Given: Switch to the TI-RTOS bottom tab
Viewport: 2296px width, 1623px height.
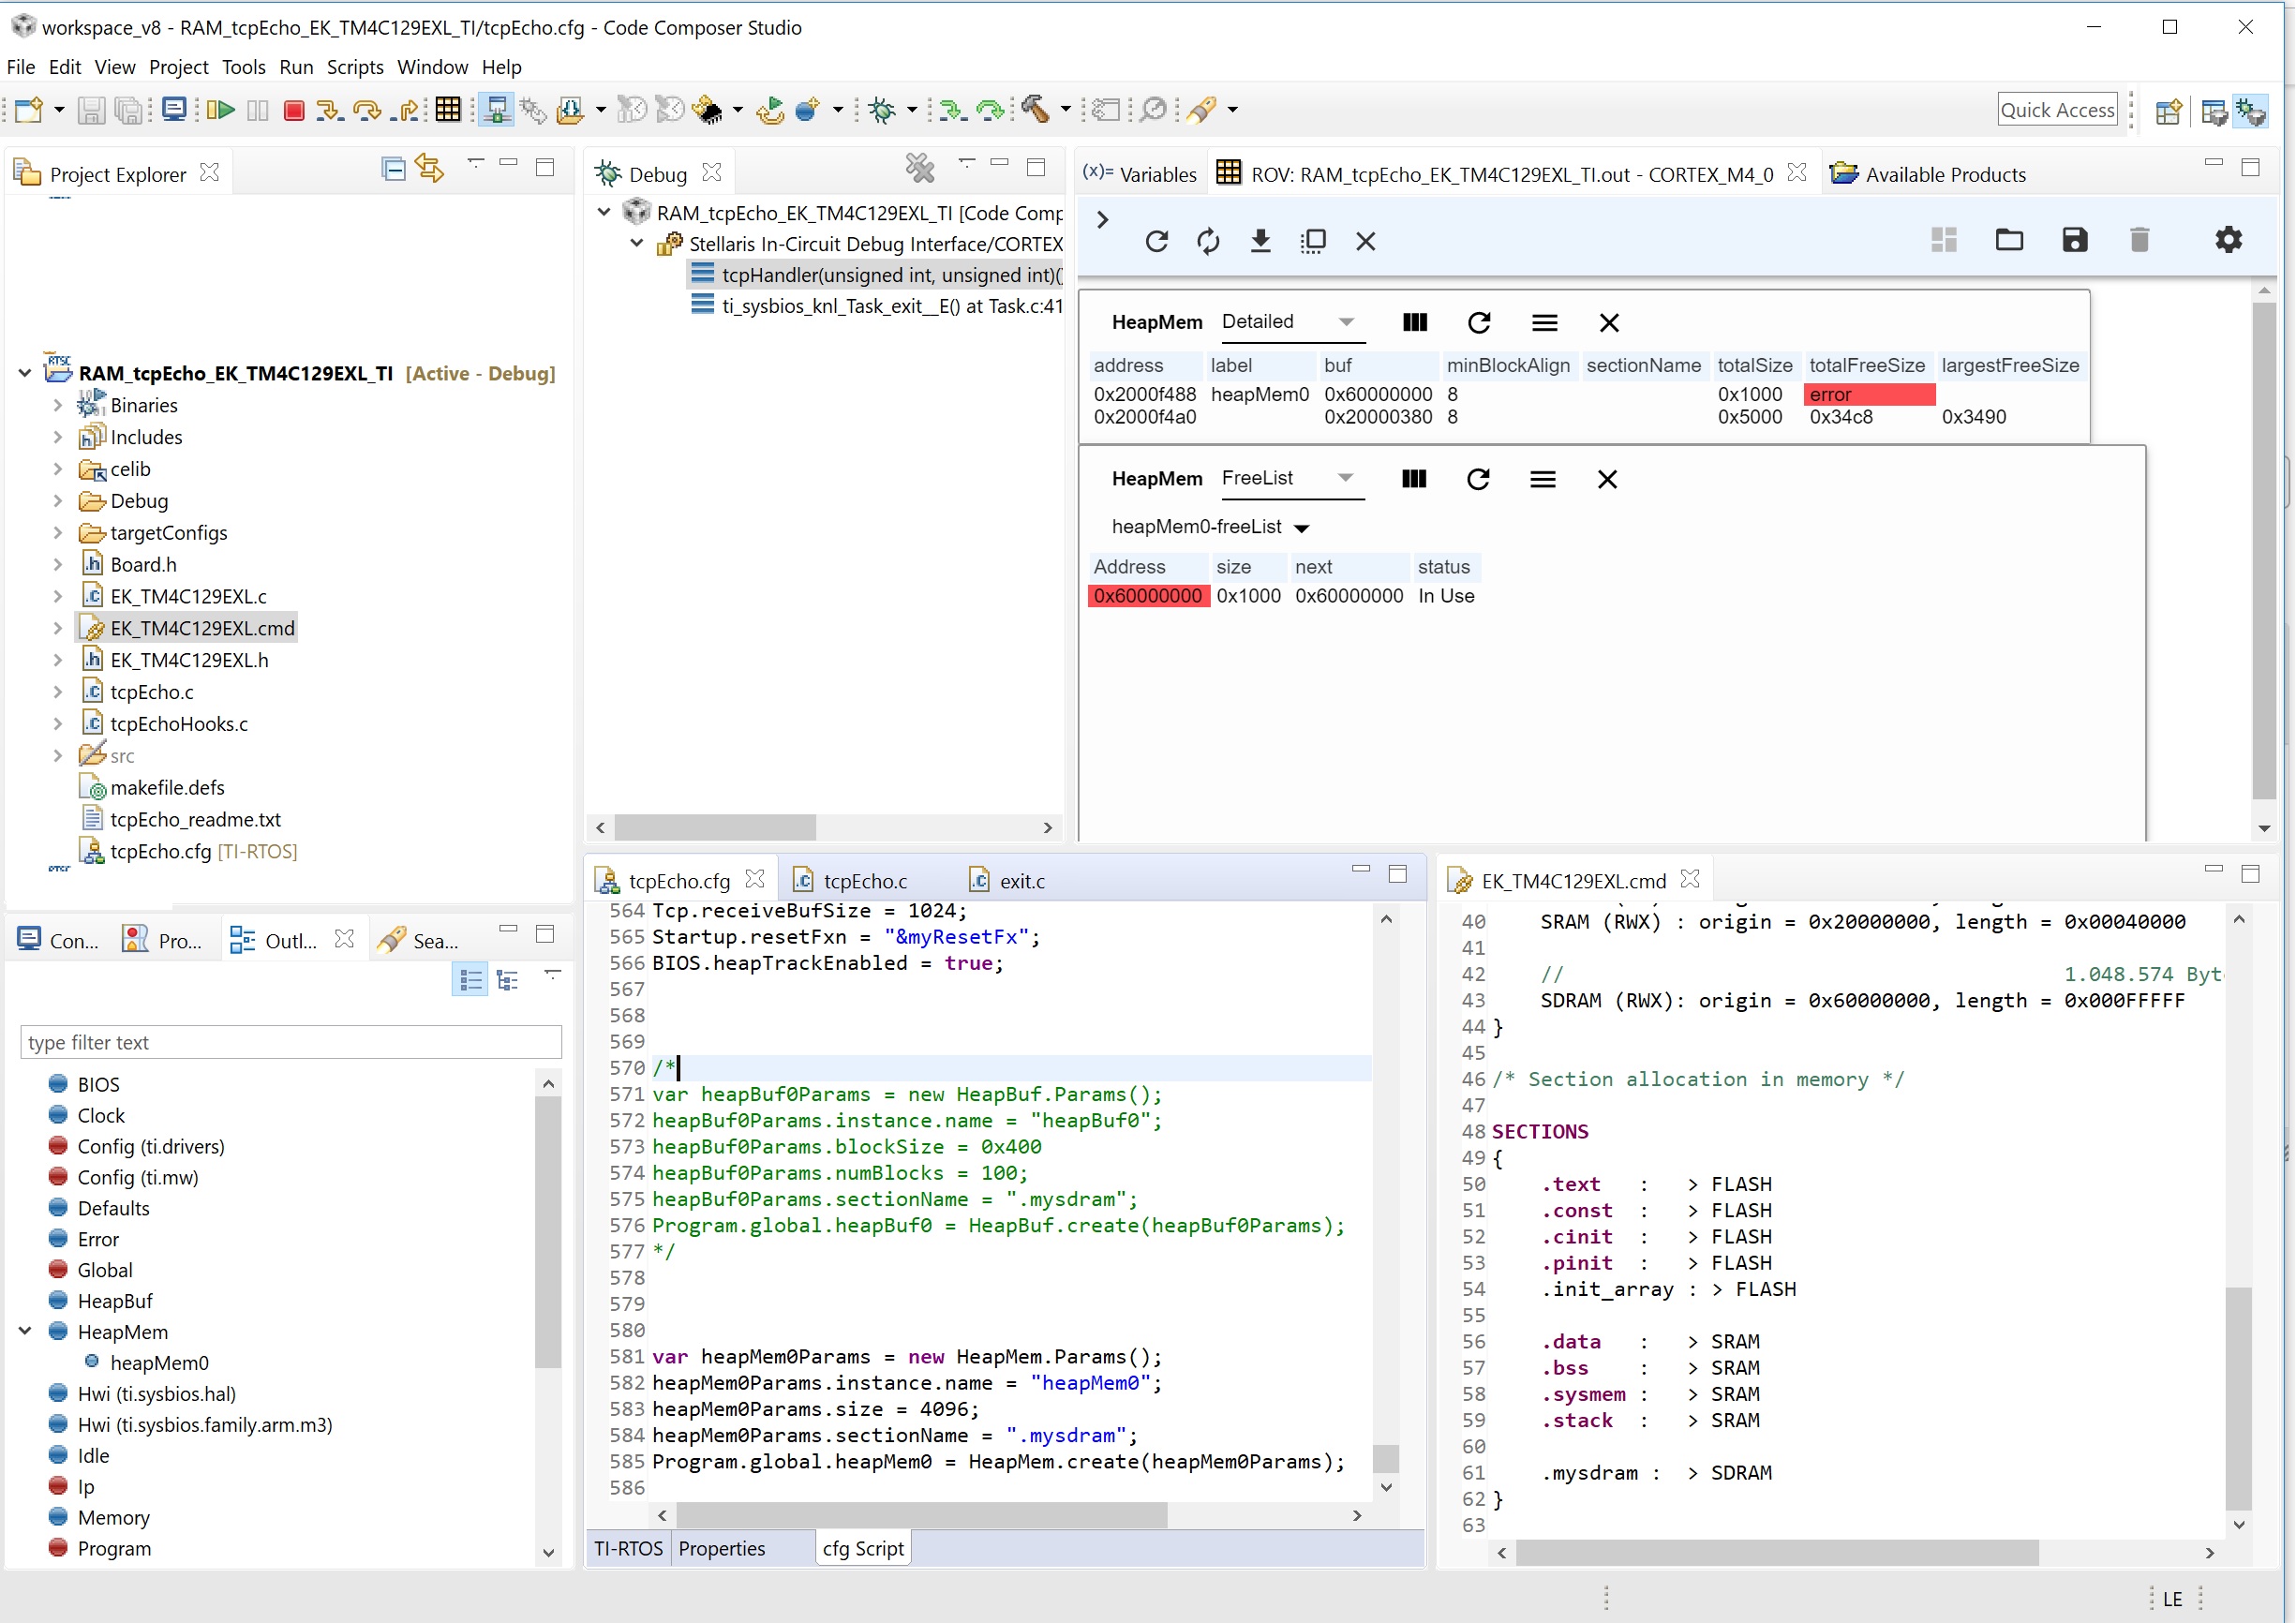Looking at the screenshot, I should pyautogui.click(x=627, y=1548).
